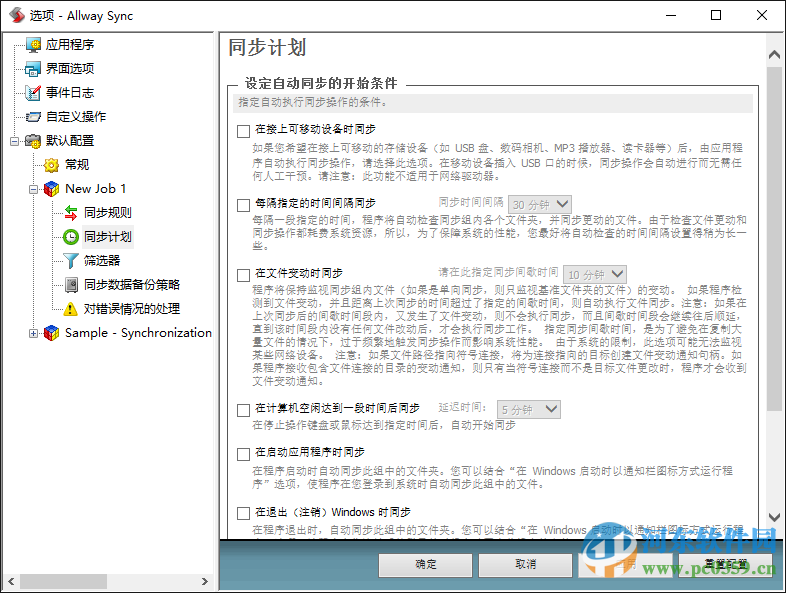Open the 30 分钟 sync interval dropdown

pos(540,205)
